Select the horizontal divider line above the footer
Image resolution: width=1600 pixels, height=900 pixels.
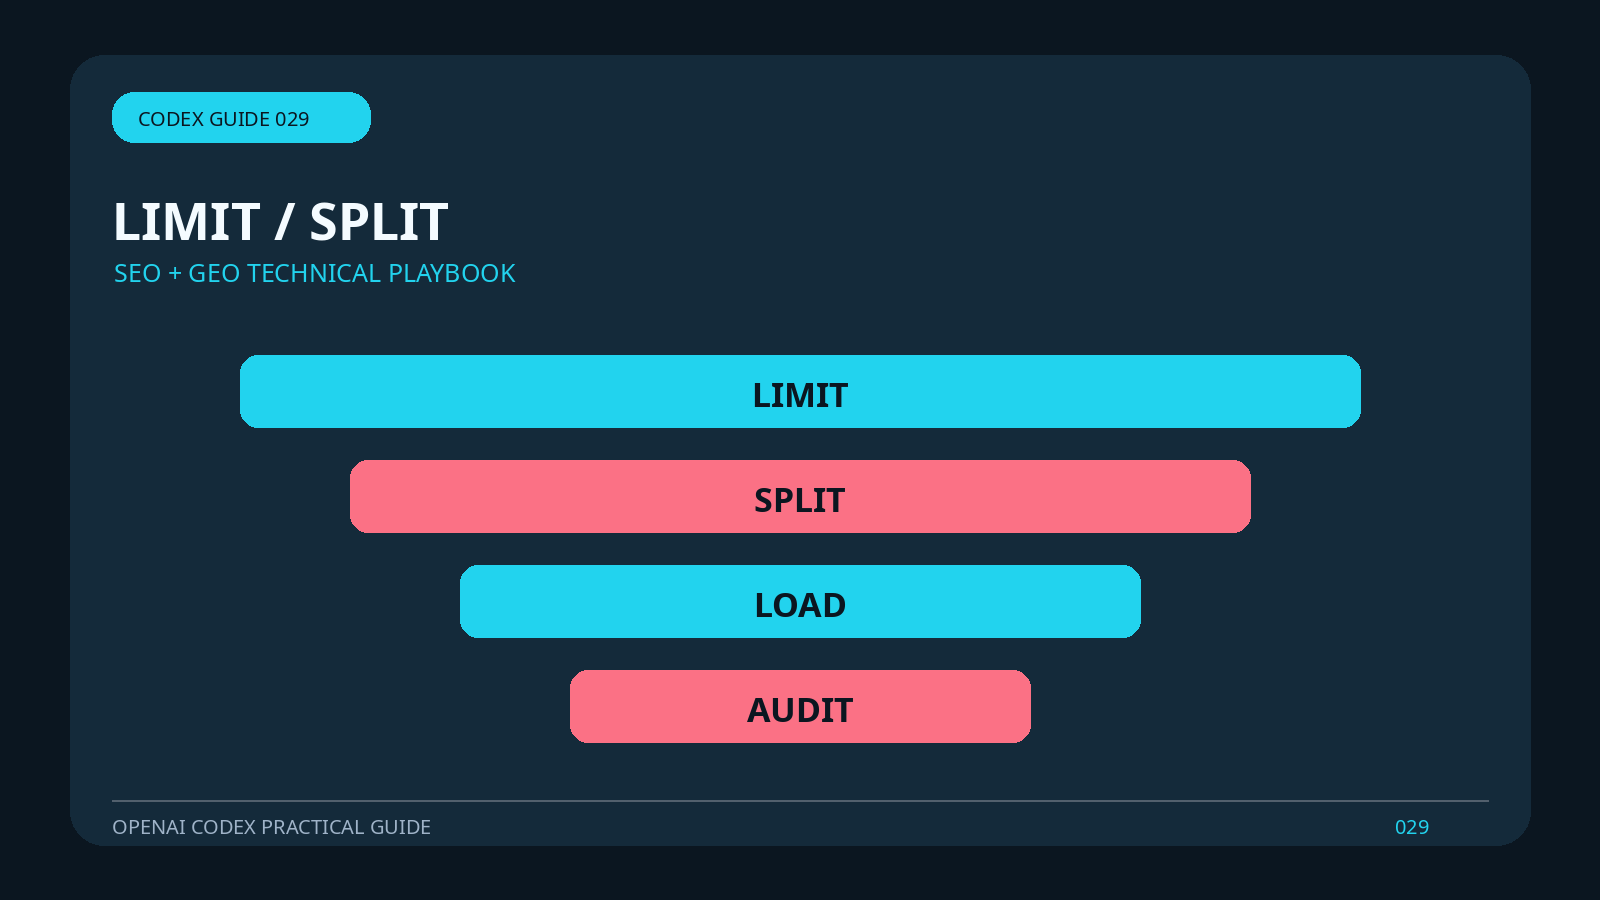(x=800, y=801)
